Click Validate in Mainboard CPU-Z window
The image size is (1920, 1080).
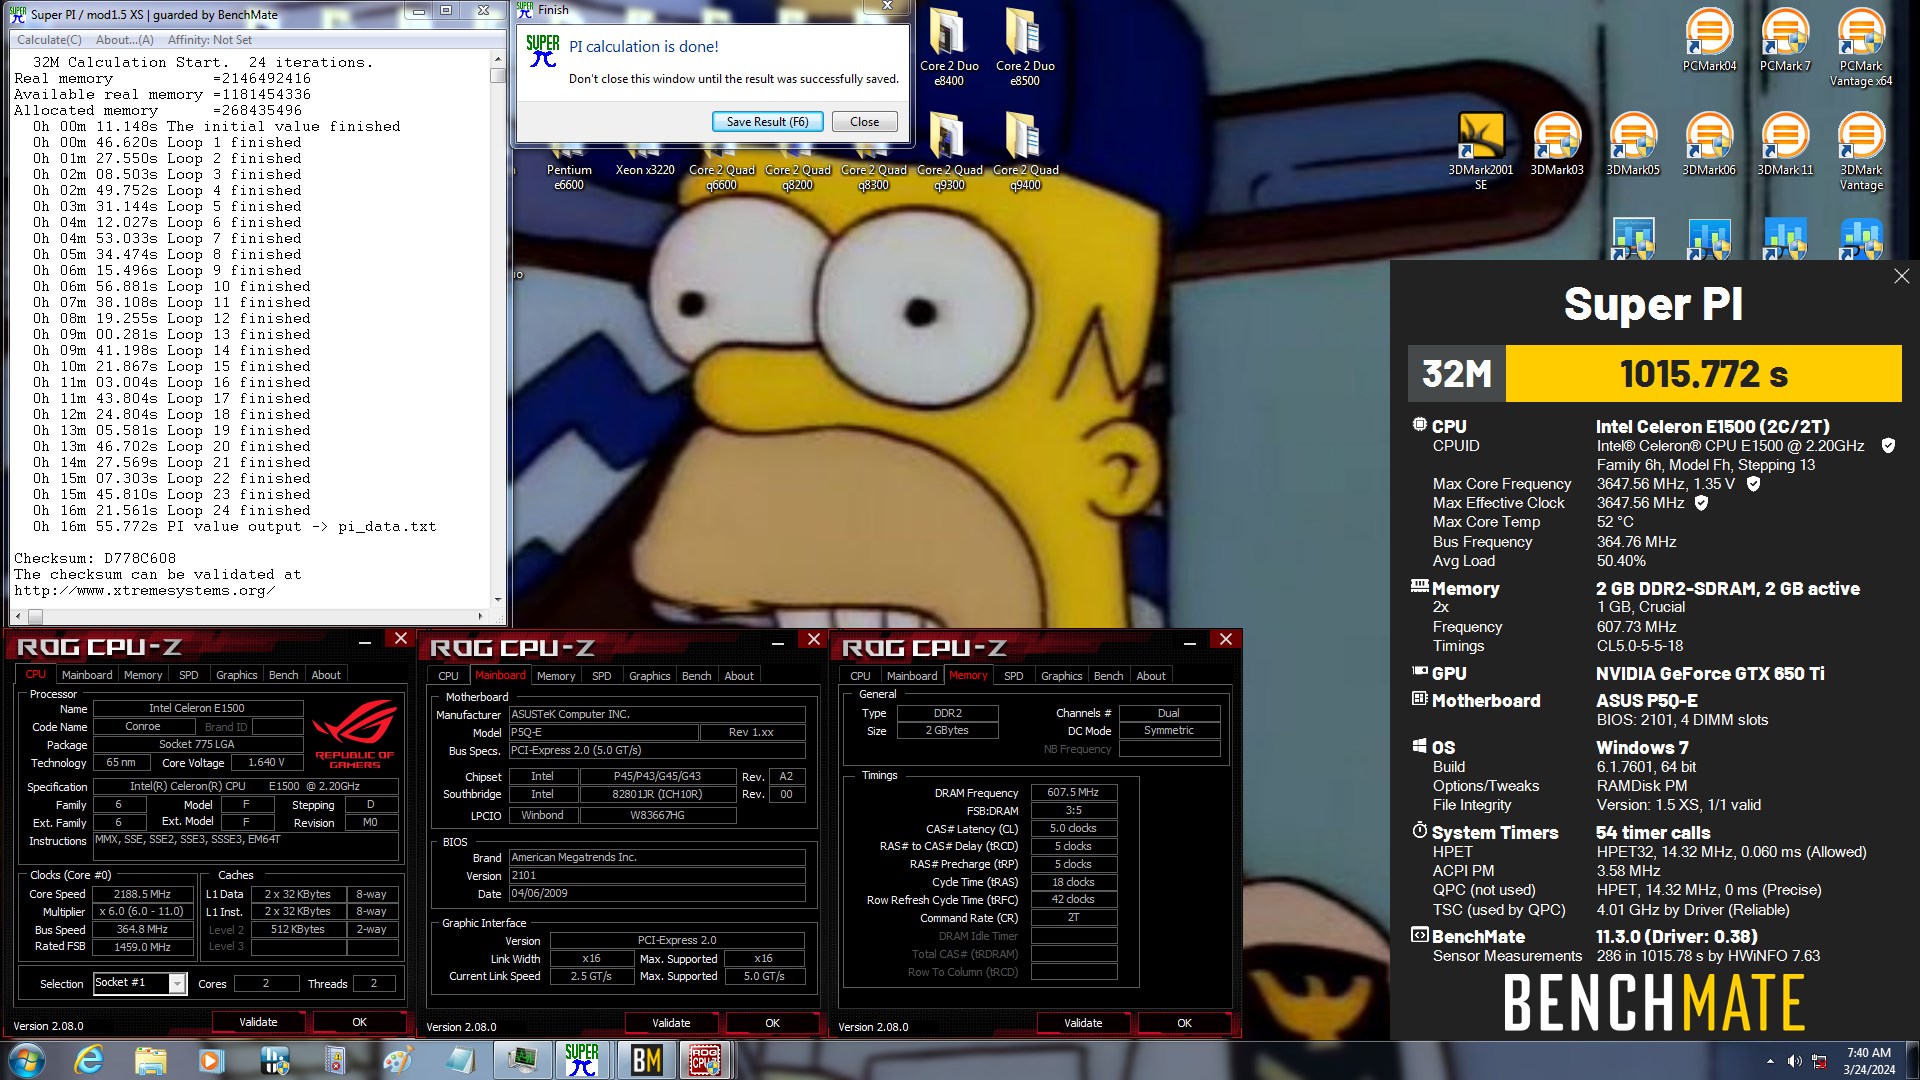pos(671,1023)
